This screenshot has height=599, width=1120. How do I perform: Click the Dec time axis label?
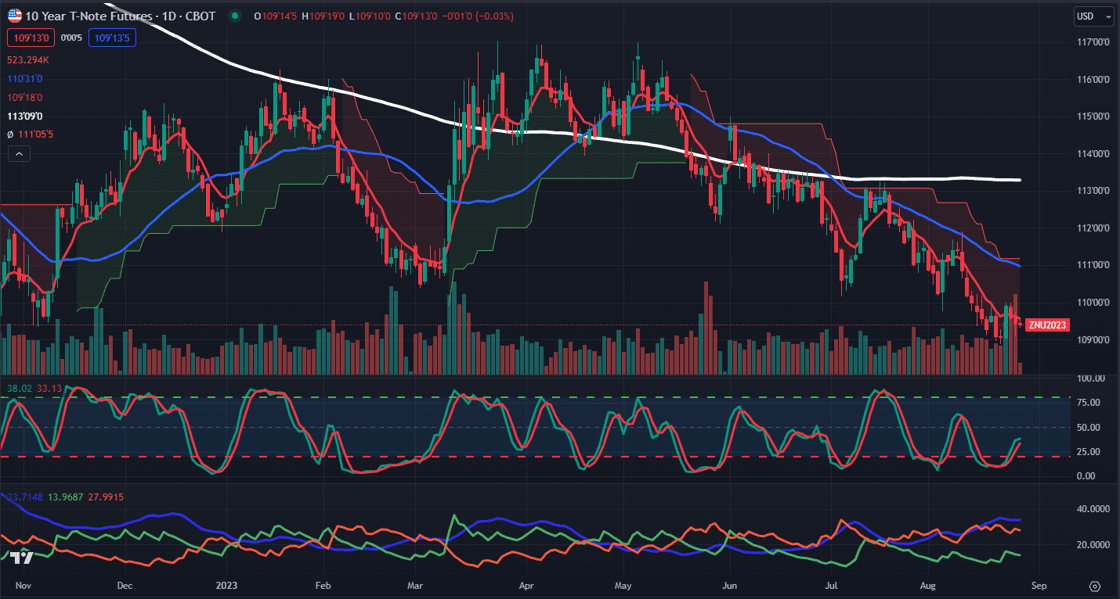pos(124,585)
